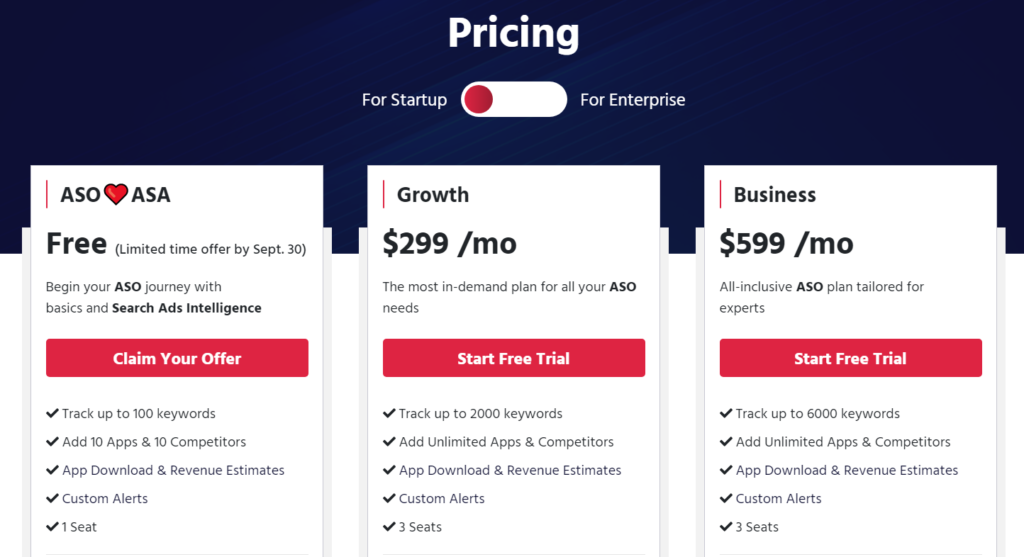1024x557 pixels.
Task: Click the Growth plan title
Action: (433, 195)
